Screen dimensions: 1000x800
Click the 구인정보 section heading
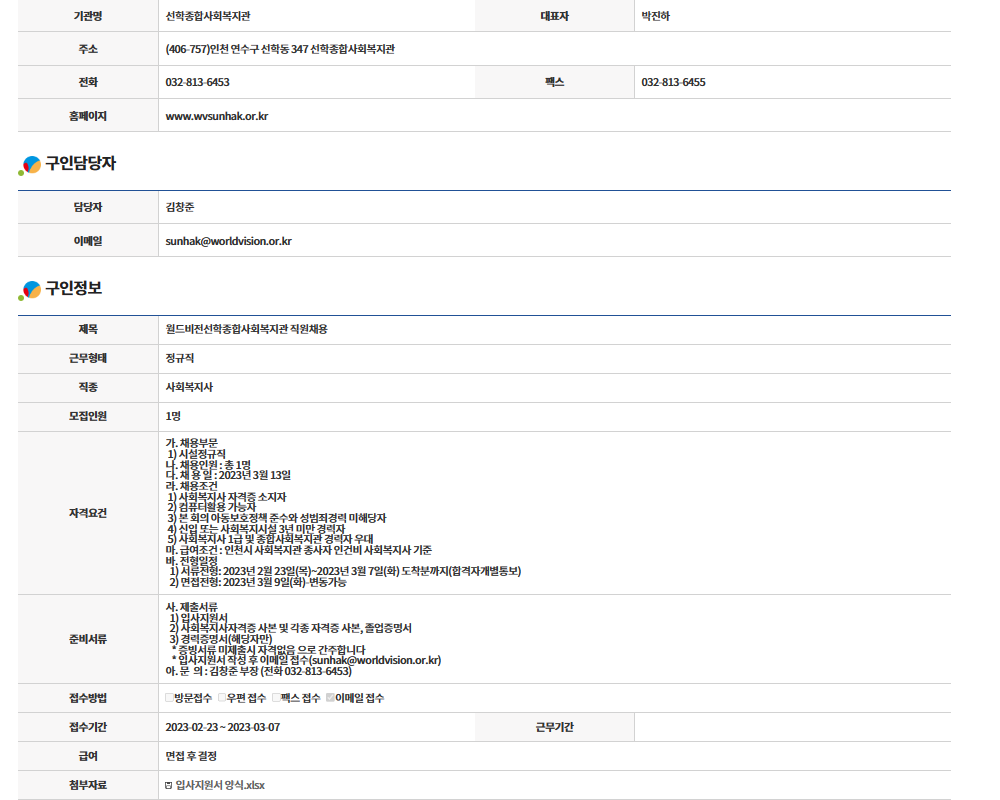click(73, 288)
